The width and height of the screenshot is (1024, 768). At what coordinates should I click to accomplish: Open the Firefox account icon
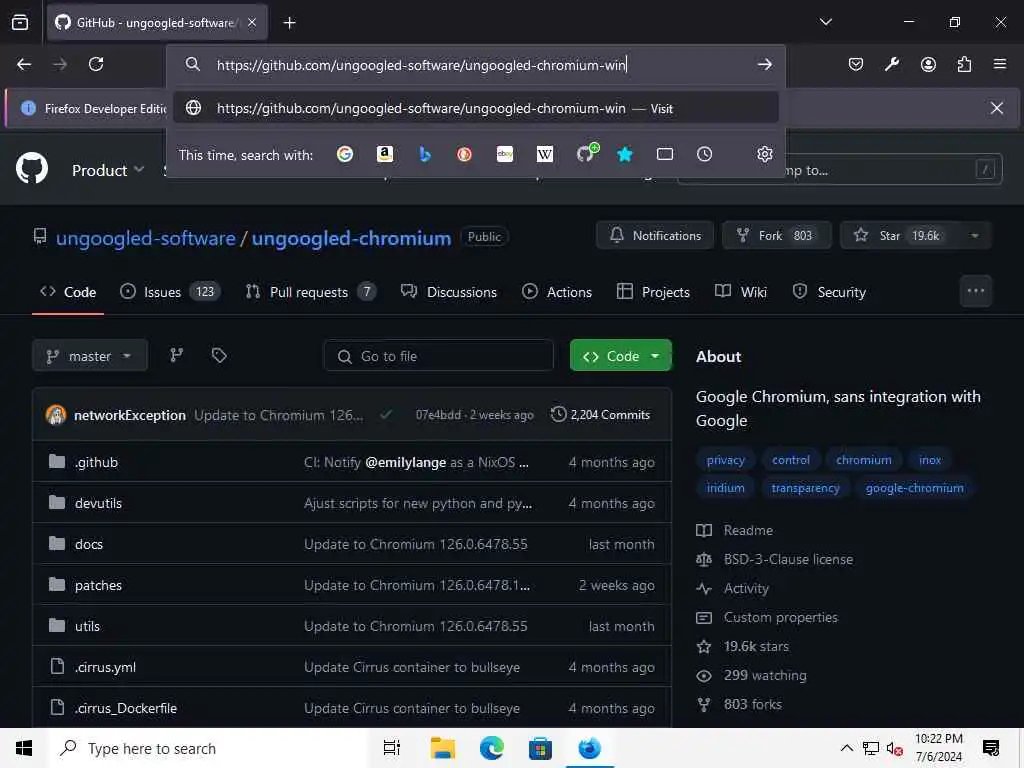coord(928,64)
